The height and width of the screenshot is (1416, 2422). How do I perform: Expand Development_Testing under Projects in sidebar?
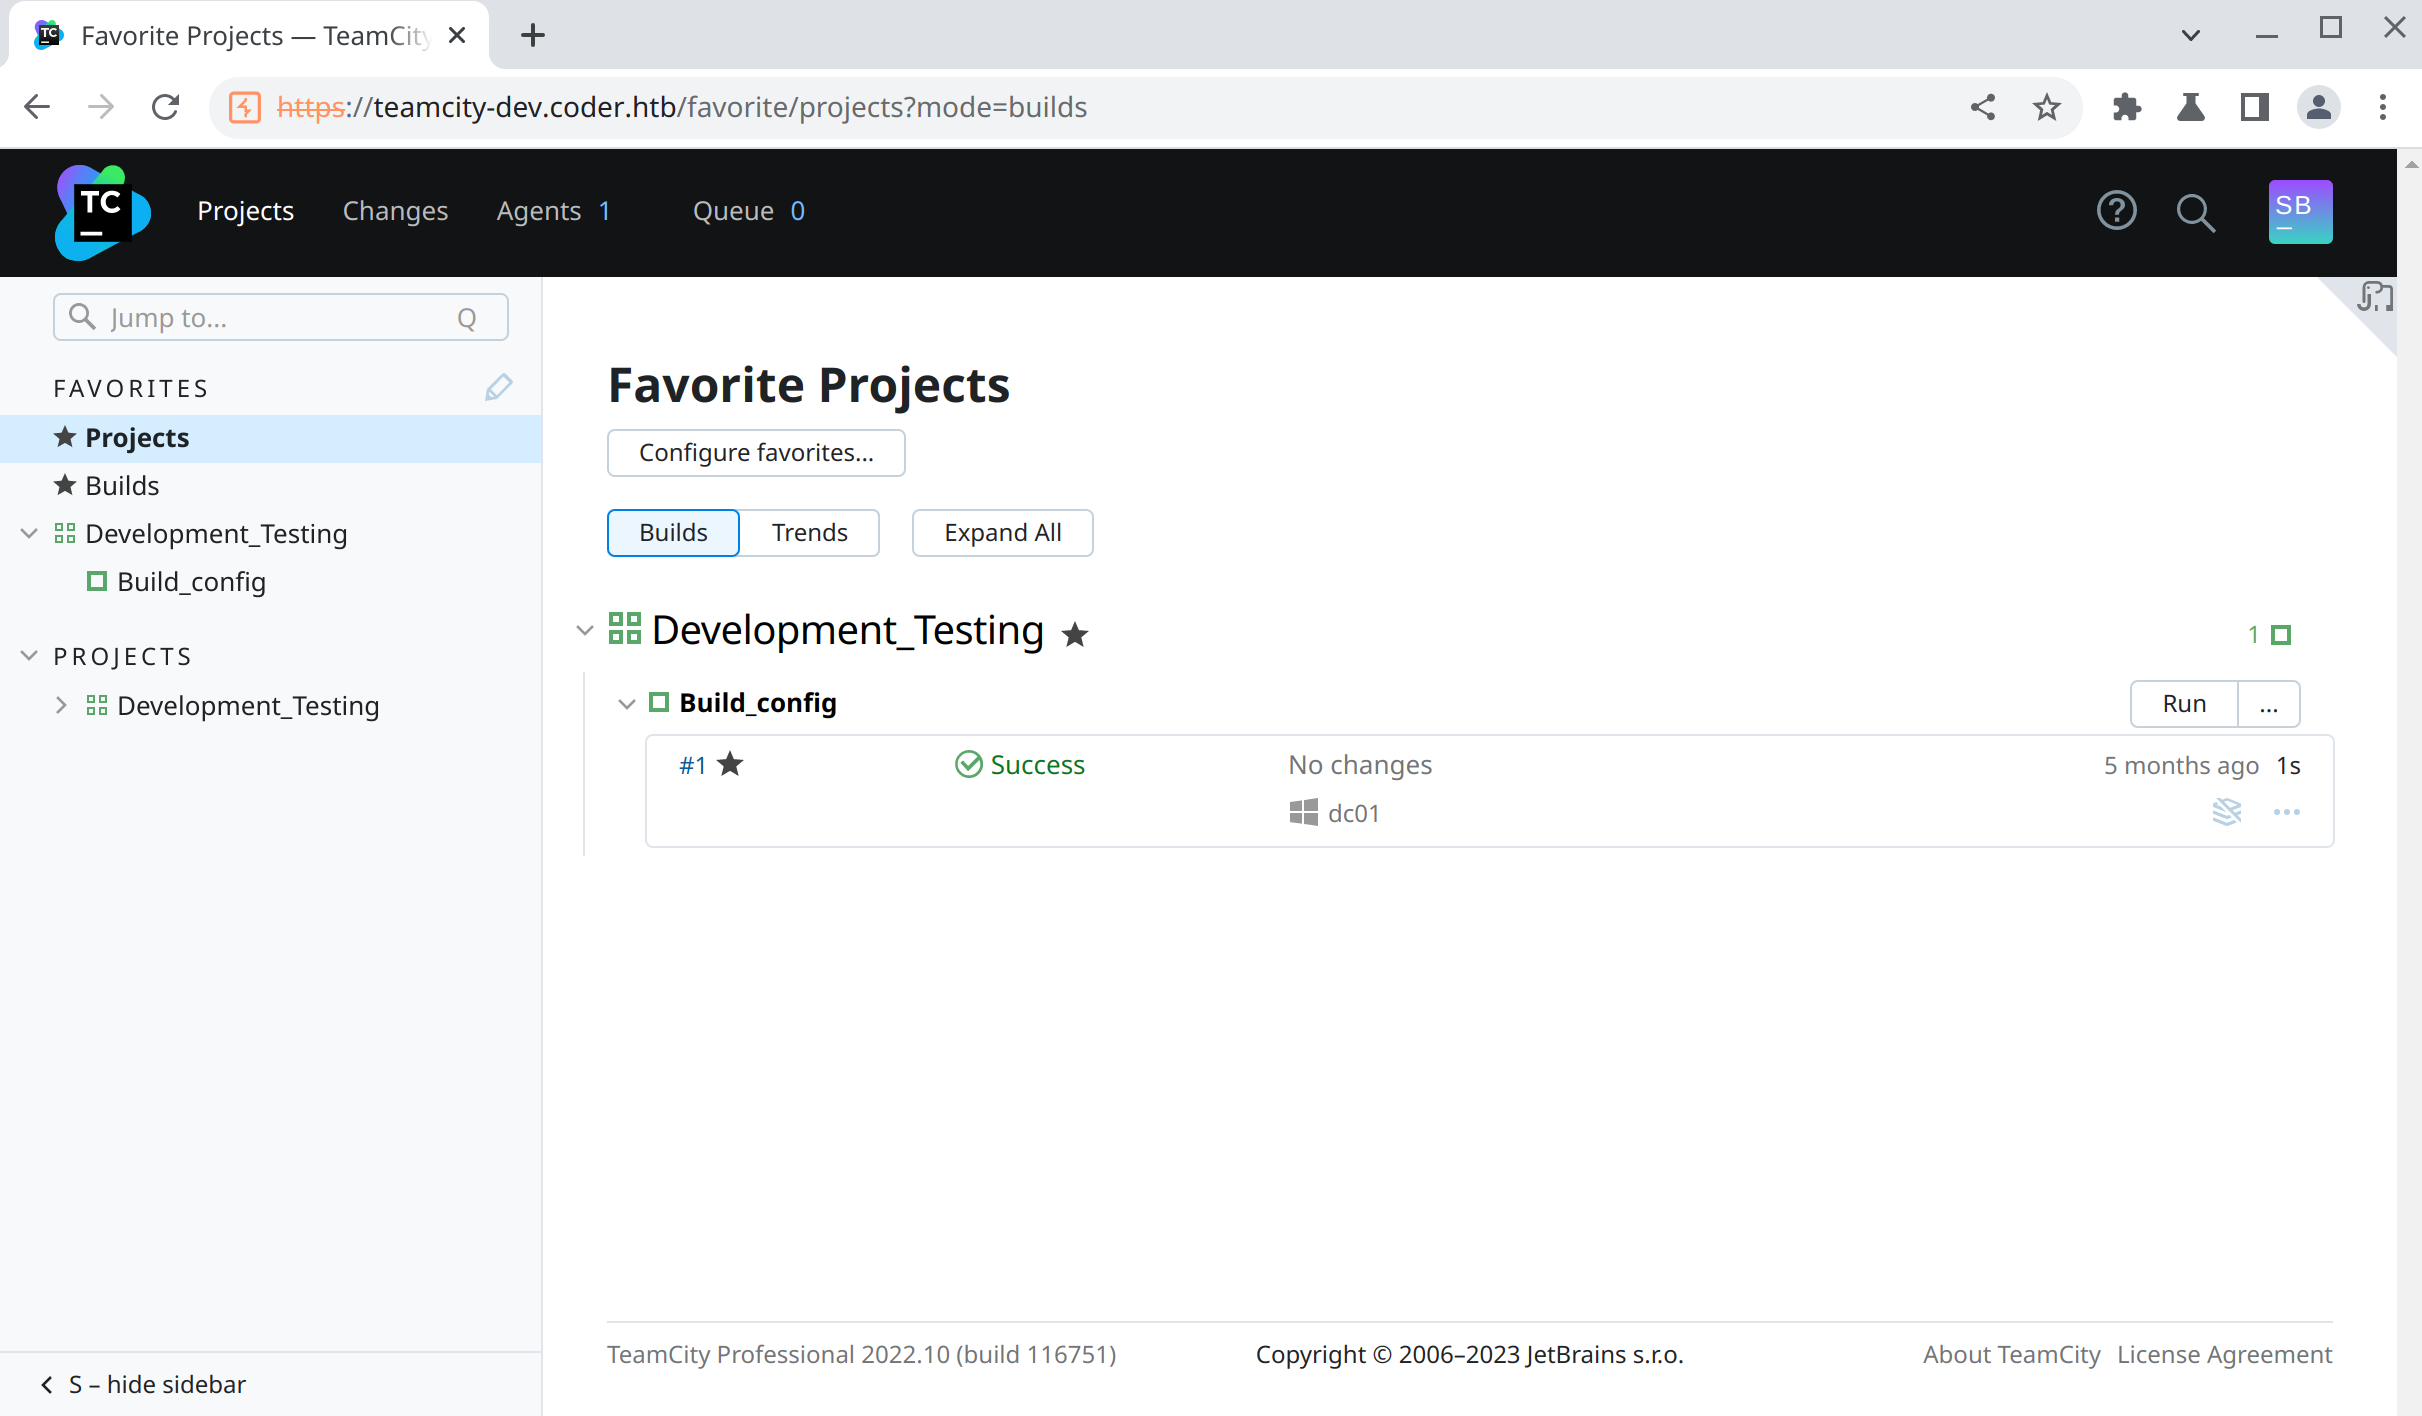(61, 705)
